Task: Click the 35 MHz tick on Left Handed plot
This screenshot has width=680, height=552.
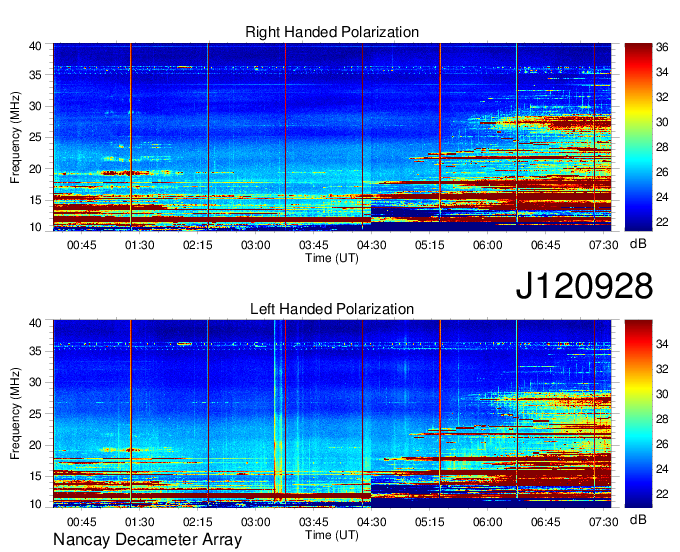Action: (x=35, y=351)
